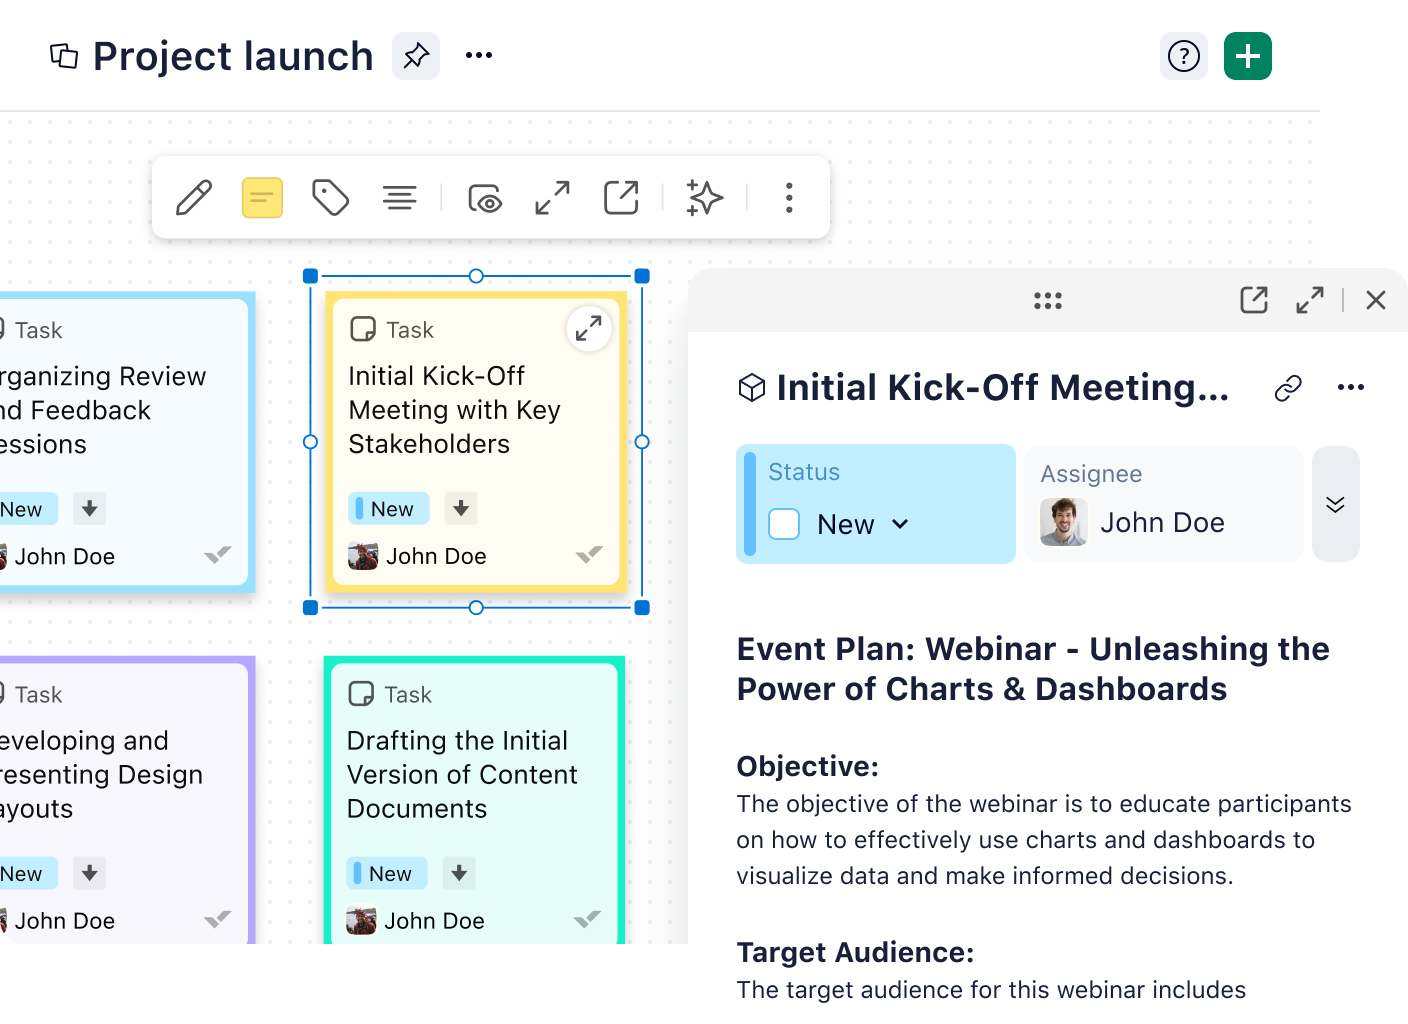Open status arrow on Drafting the Initial Version card

(x=459, y=873)
